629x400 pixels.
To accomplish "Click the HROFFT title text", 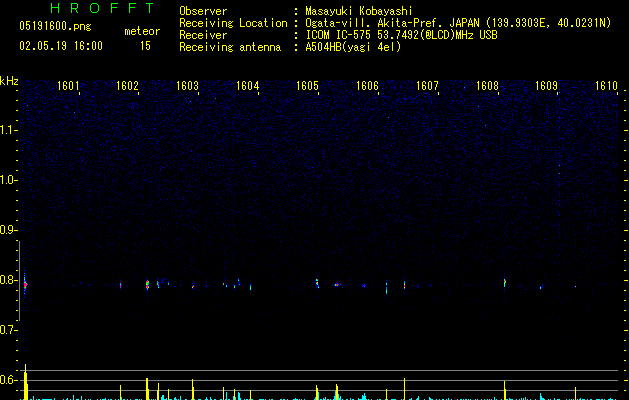I will point(103,8).
